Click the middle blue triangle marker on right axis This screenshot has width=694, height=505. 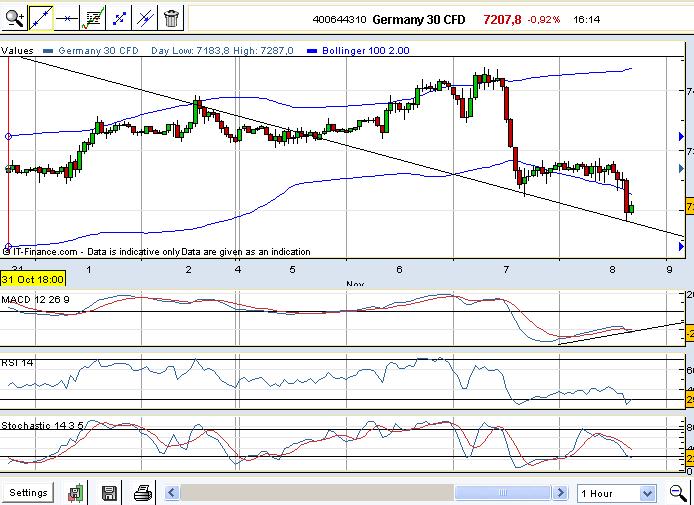(681, 168)
